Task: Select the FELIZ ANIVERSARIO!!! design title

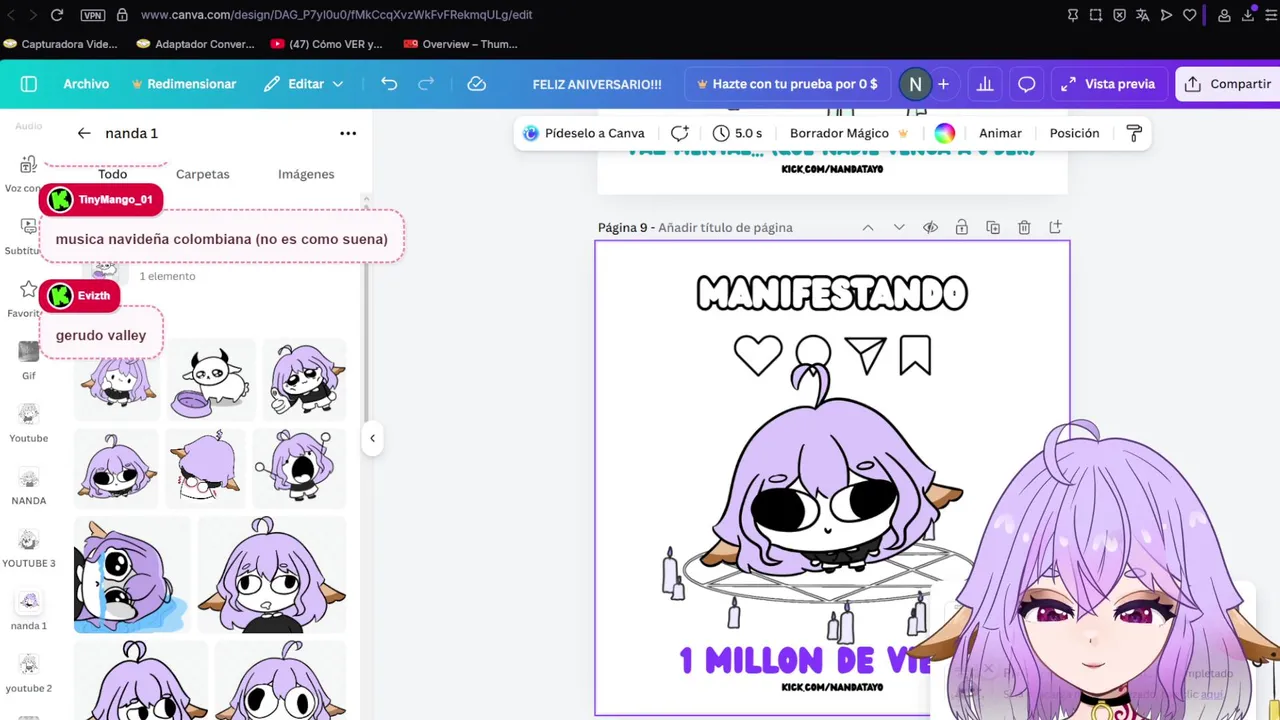Action: tap(597, 84)
